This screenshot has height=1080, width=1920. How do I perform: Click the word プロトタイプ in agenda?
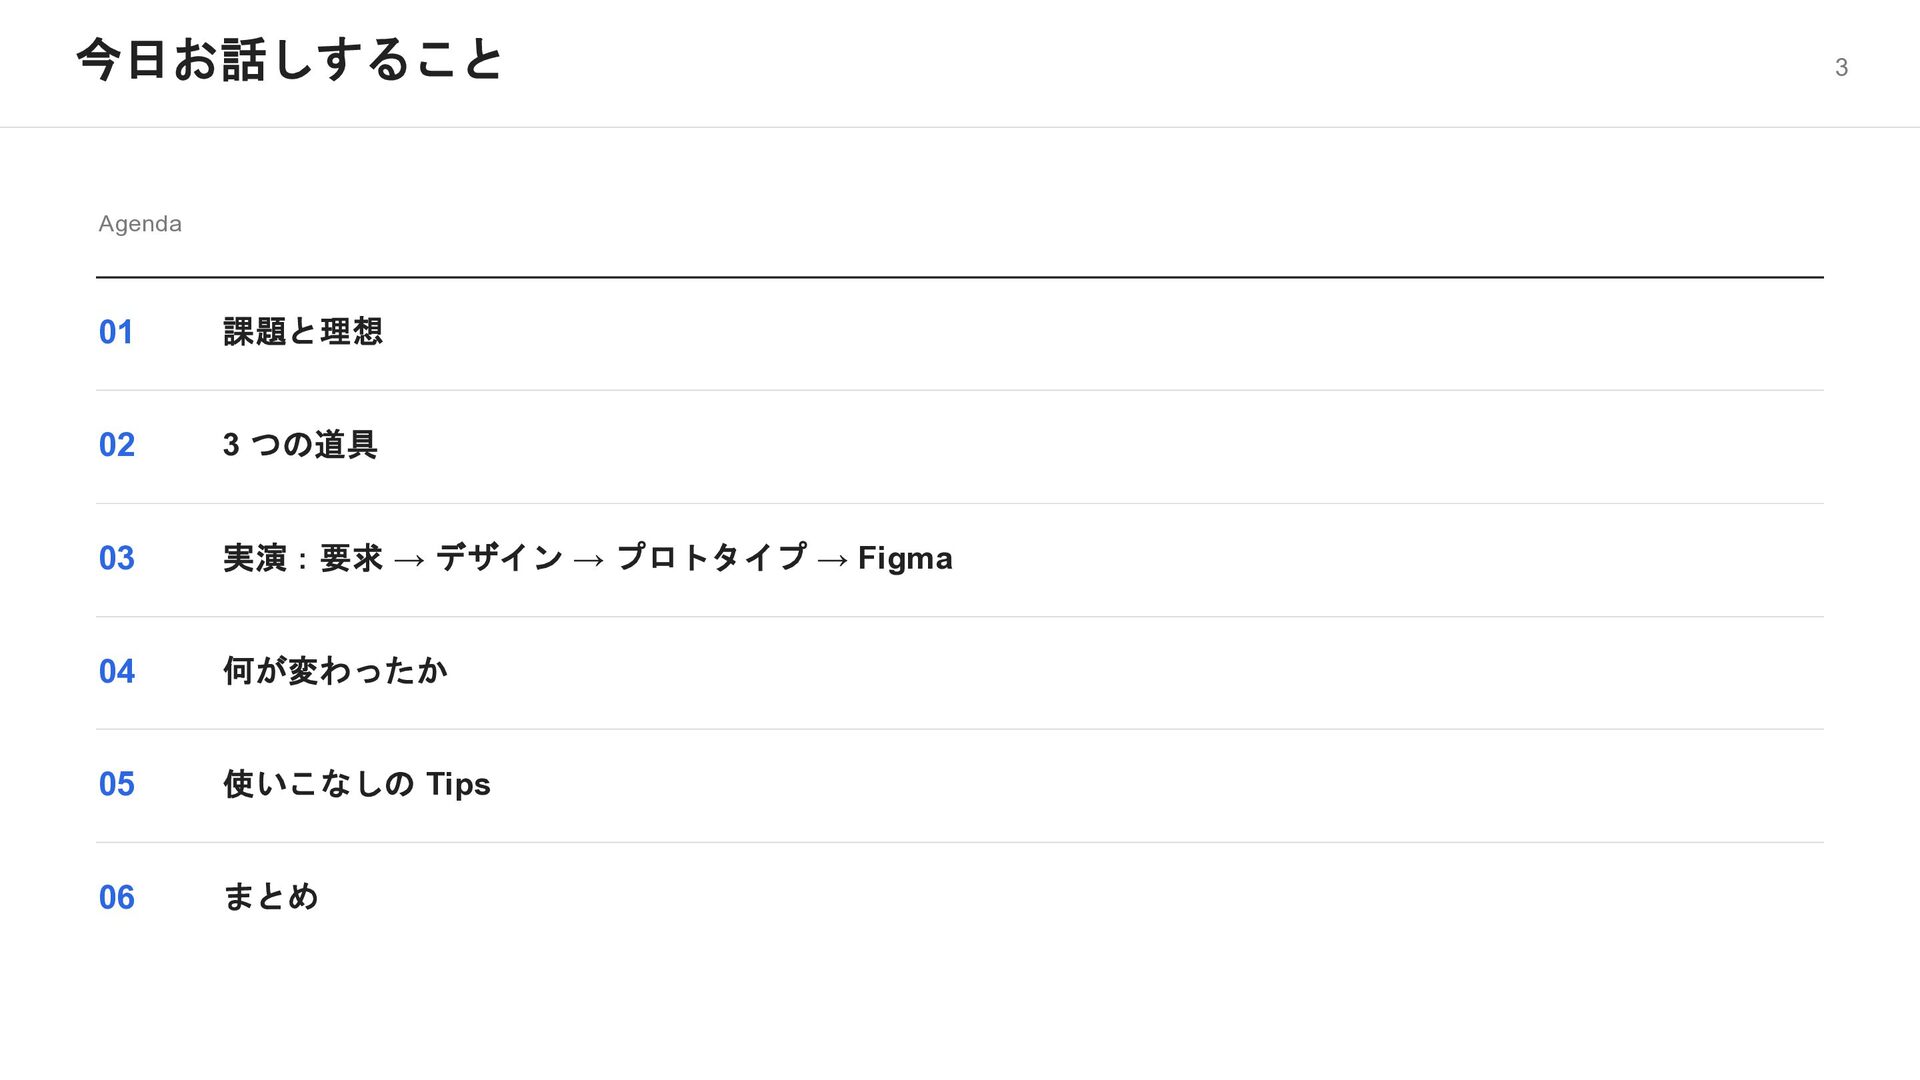tap(711, 558)
